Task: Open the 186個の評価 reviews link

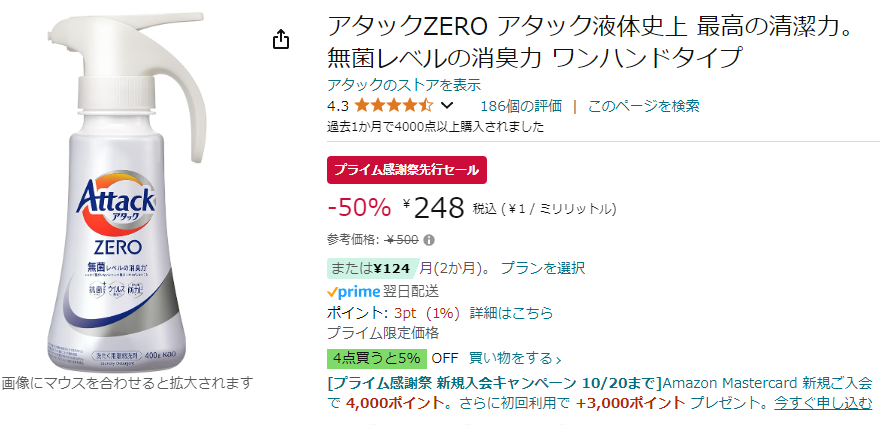Action: tap(521, 105)
